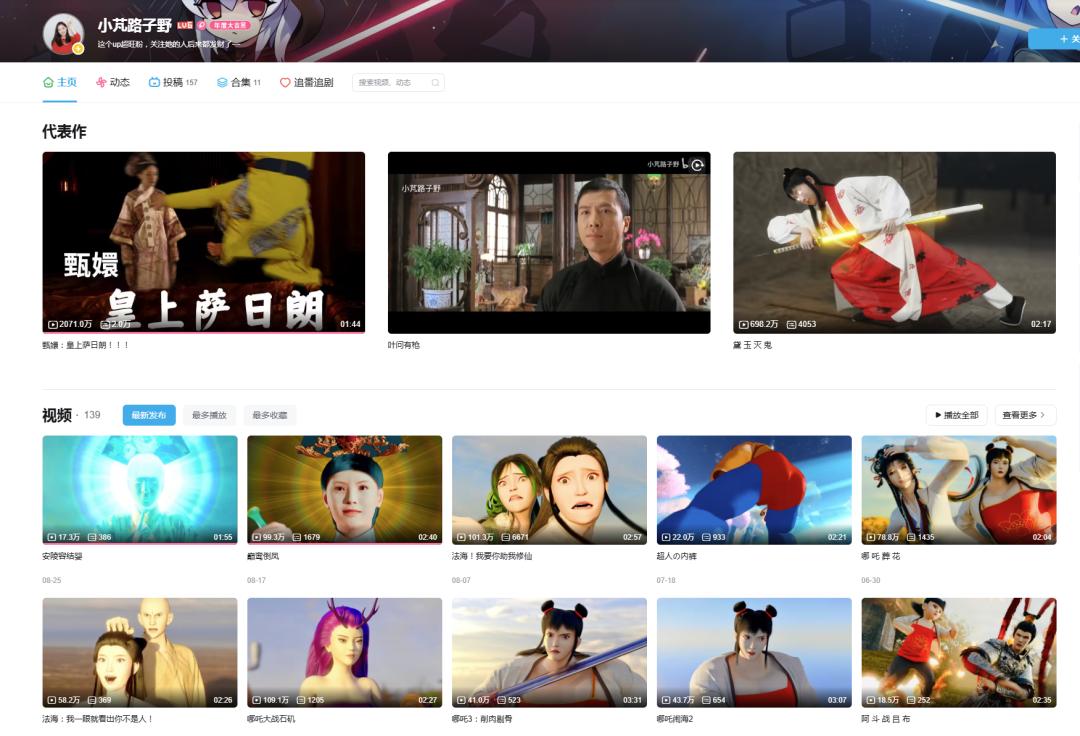Open the 哪吒大战石矶 video thumbnail
The width and height of the screenshot is (1080, 736).
pos(344,652)
